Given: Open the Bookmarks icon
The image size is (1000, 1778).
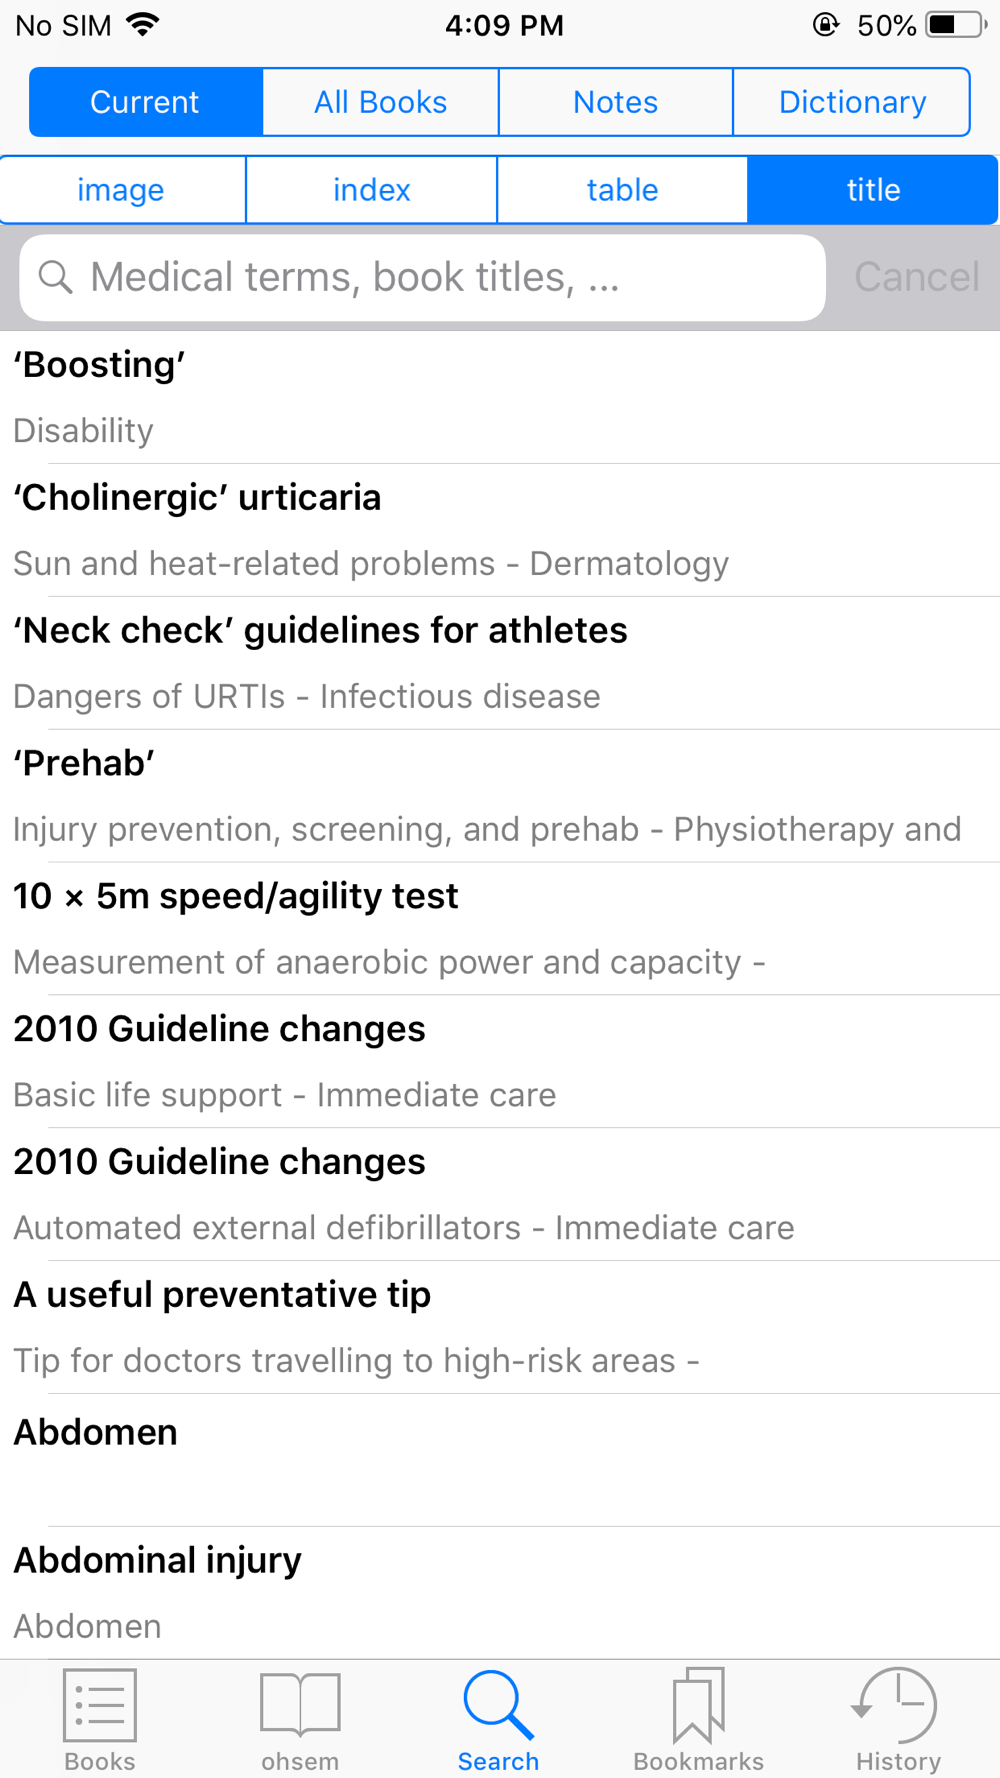Looking at the screenshot, I should click(x=698, y=1706).
